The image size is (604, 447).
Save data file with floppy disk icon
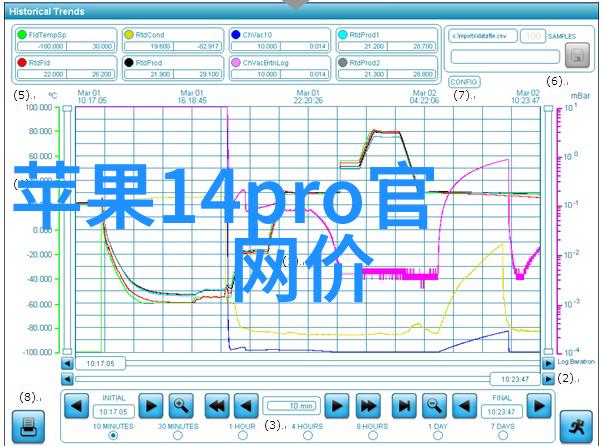pyautogui.click(x=577, y=55)
